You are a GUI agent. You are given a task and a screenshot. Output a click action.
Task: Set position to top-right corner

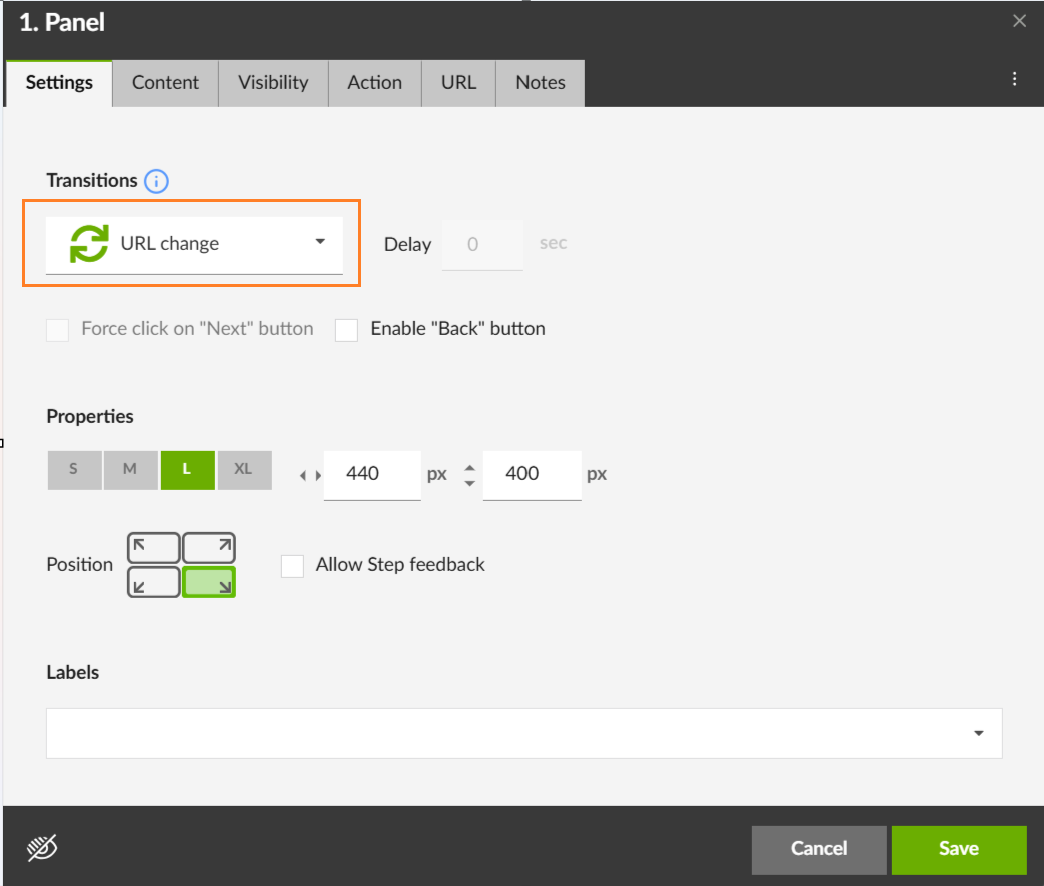point(209,549)
